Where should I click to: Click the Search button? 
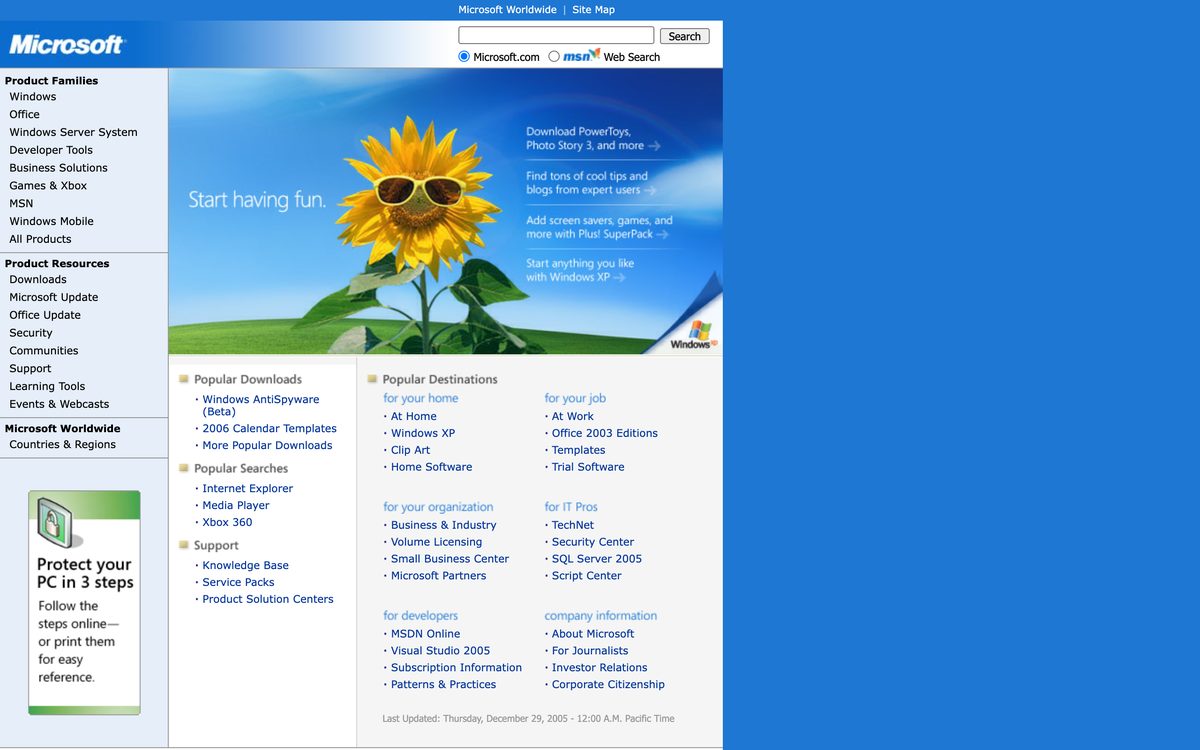tap(685, 36)
